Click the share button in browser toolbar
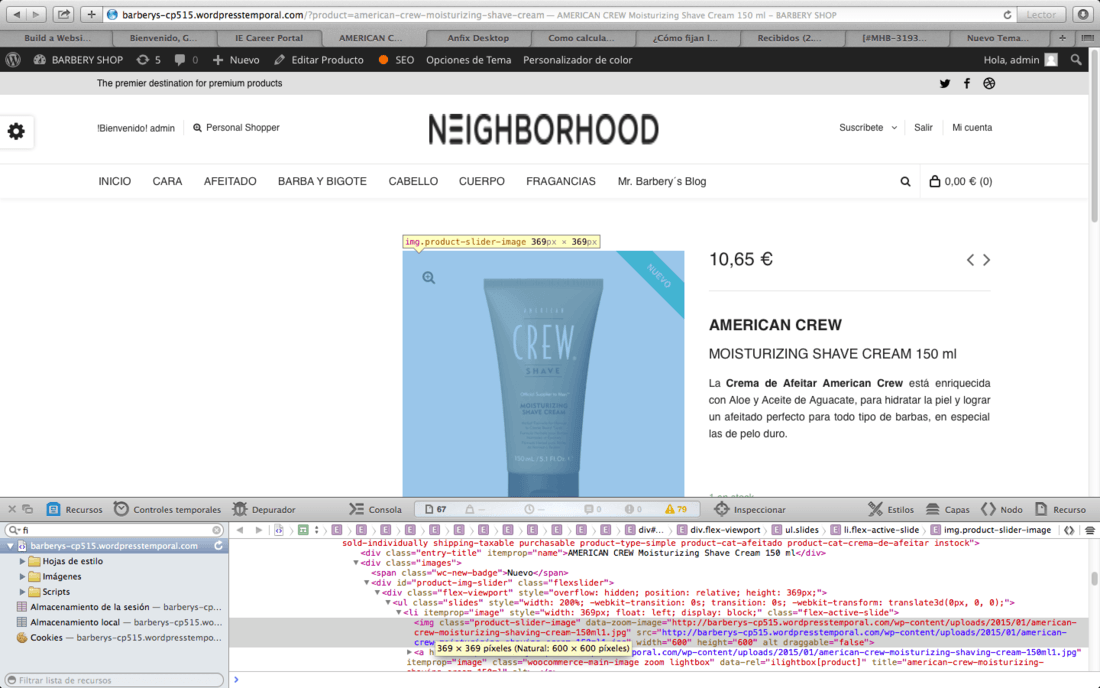The image size is (1100, 688). [x=63, y=14]
